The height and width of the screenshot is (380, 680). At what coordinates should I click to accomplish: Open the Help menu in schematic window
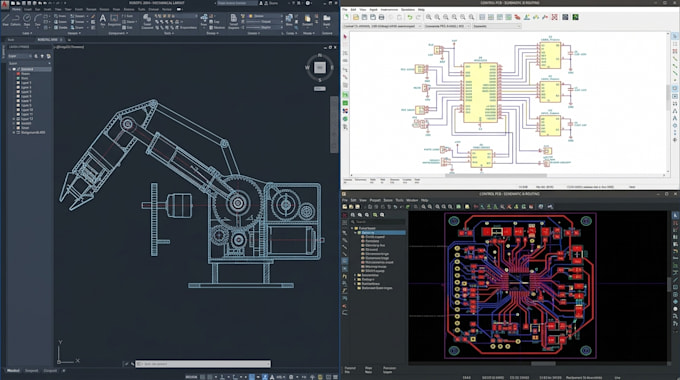[x=421, y=10]
